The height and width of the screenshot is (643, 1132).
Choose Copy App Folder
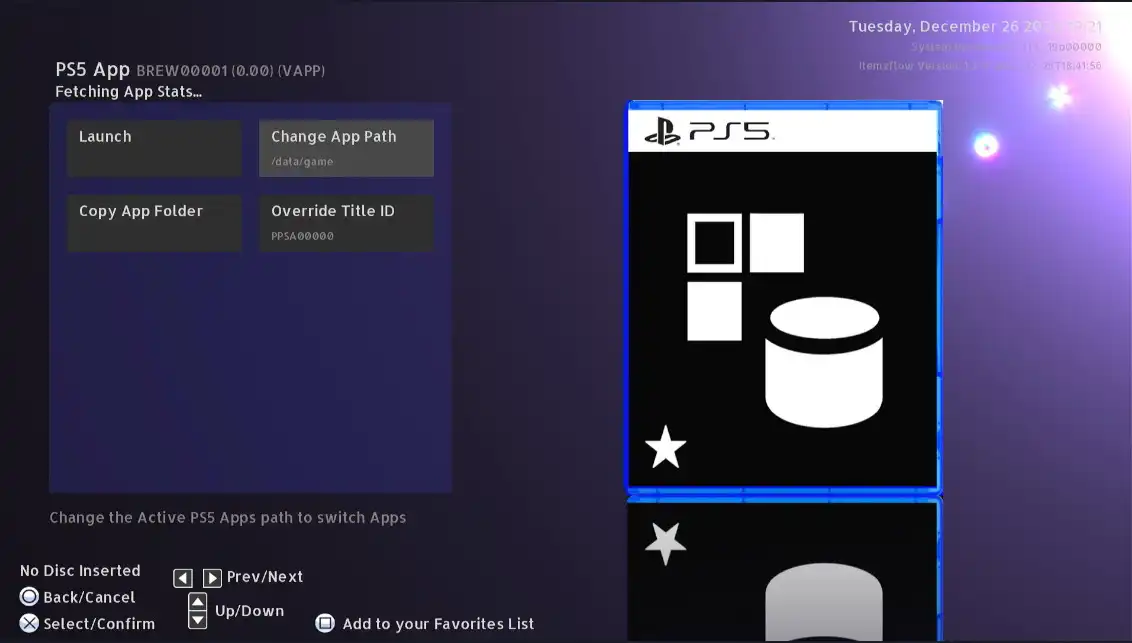pyautogui.click(x=154, y=222)
